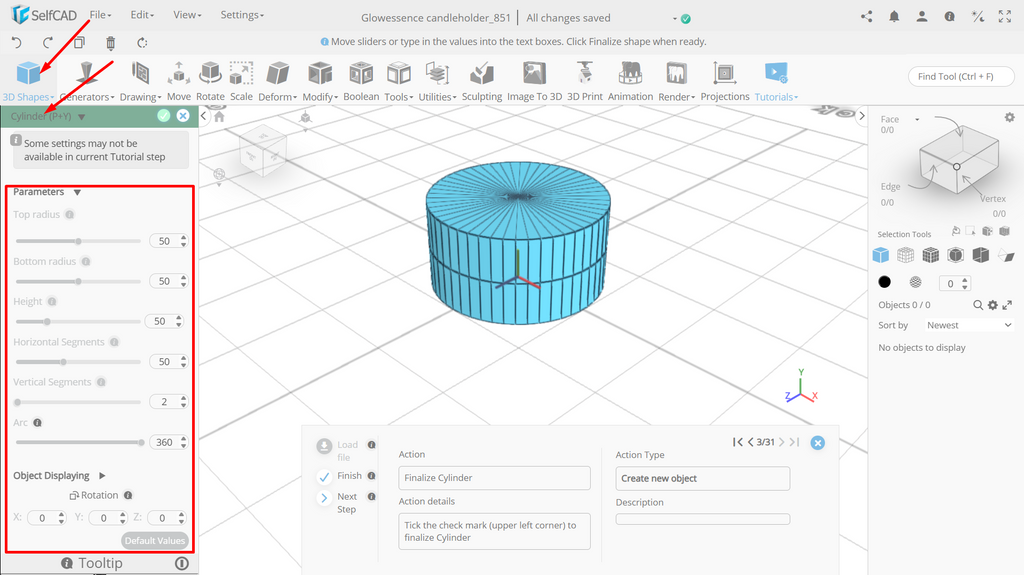This screenshot has height=575, width=1024.
Task: Open the user account icon
Action: point(921,17)
